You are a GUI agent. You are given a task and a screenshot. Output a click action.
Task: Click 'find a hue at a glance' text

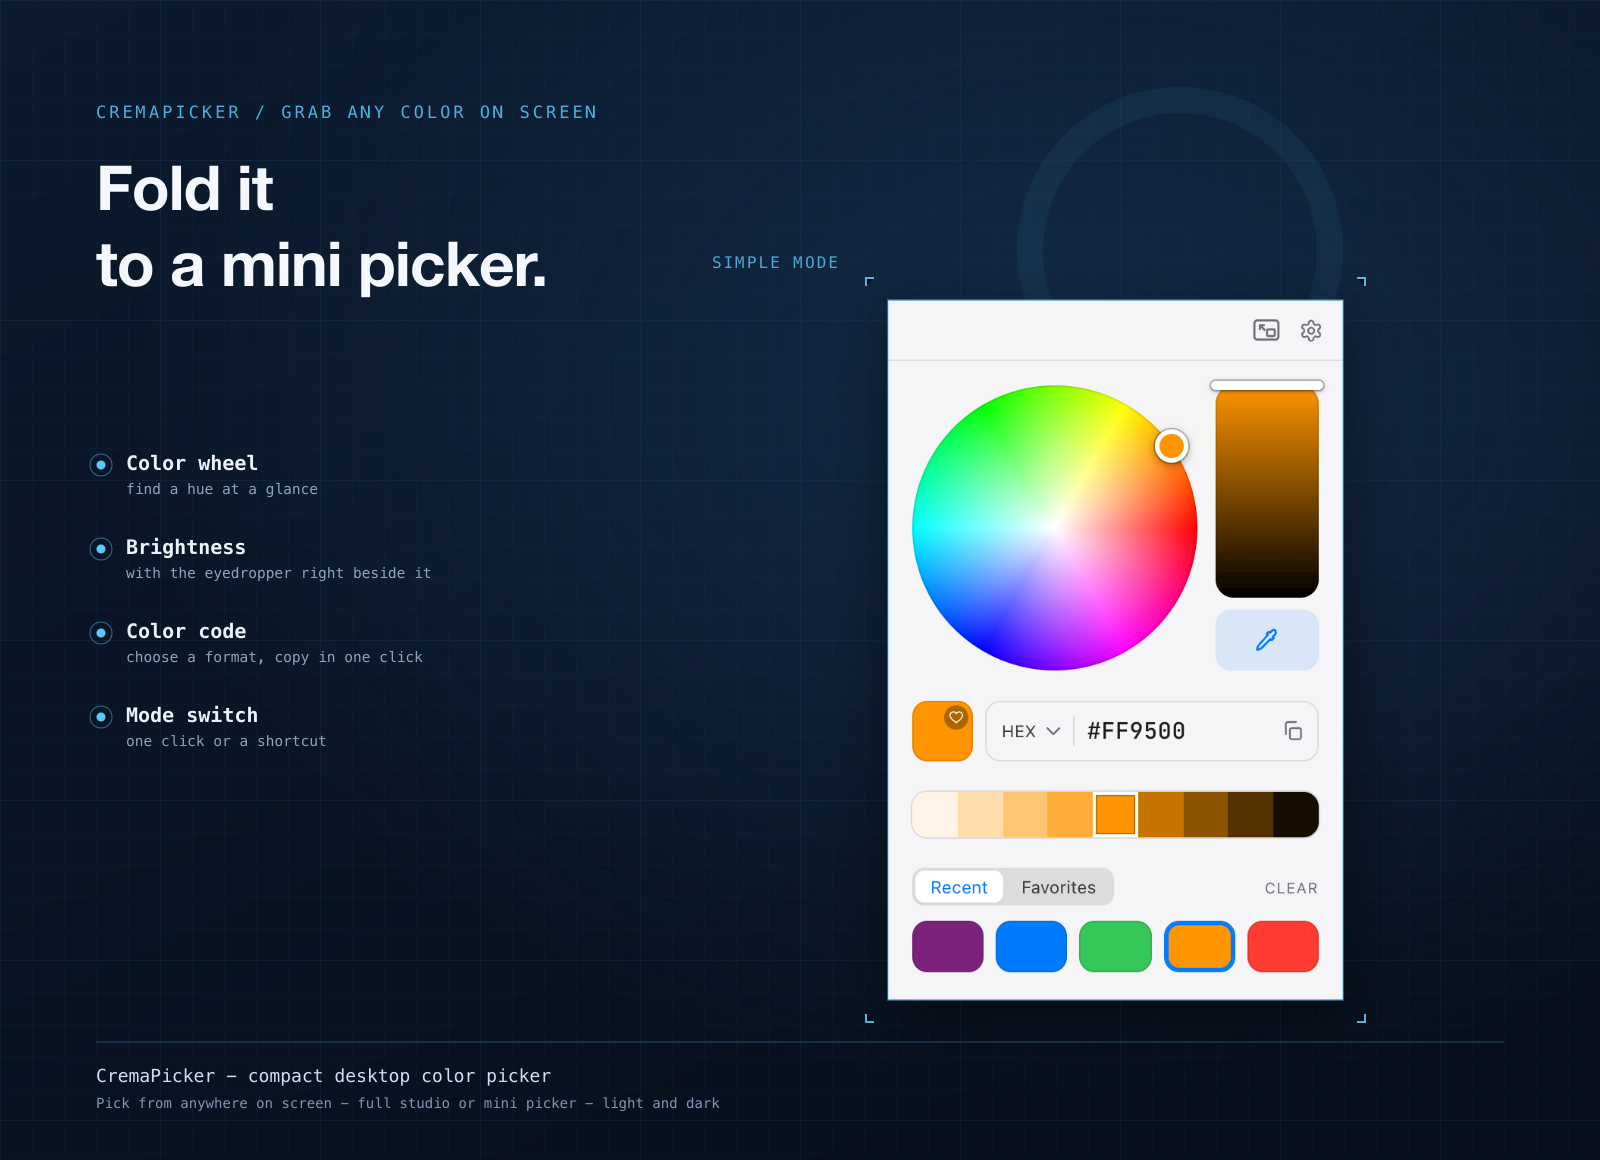click(222, 489)
